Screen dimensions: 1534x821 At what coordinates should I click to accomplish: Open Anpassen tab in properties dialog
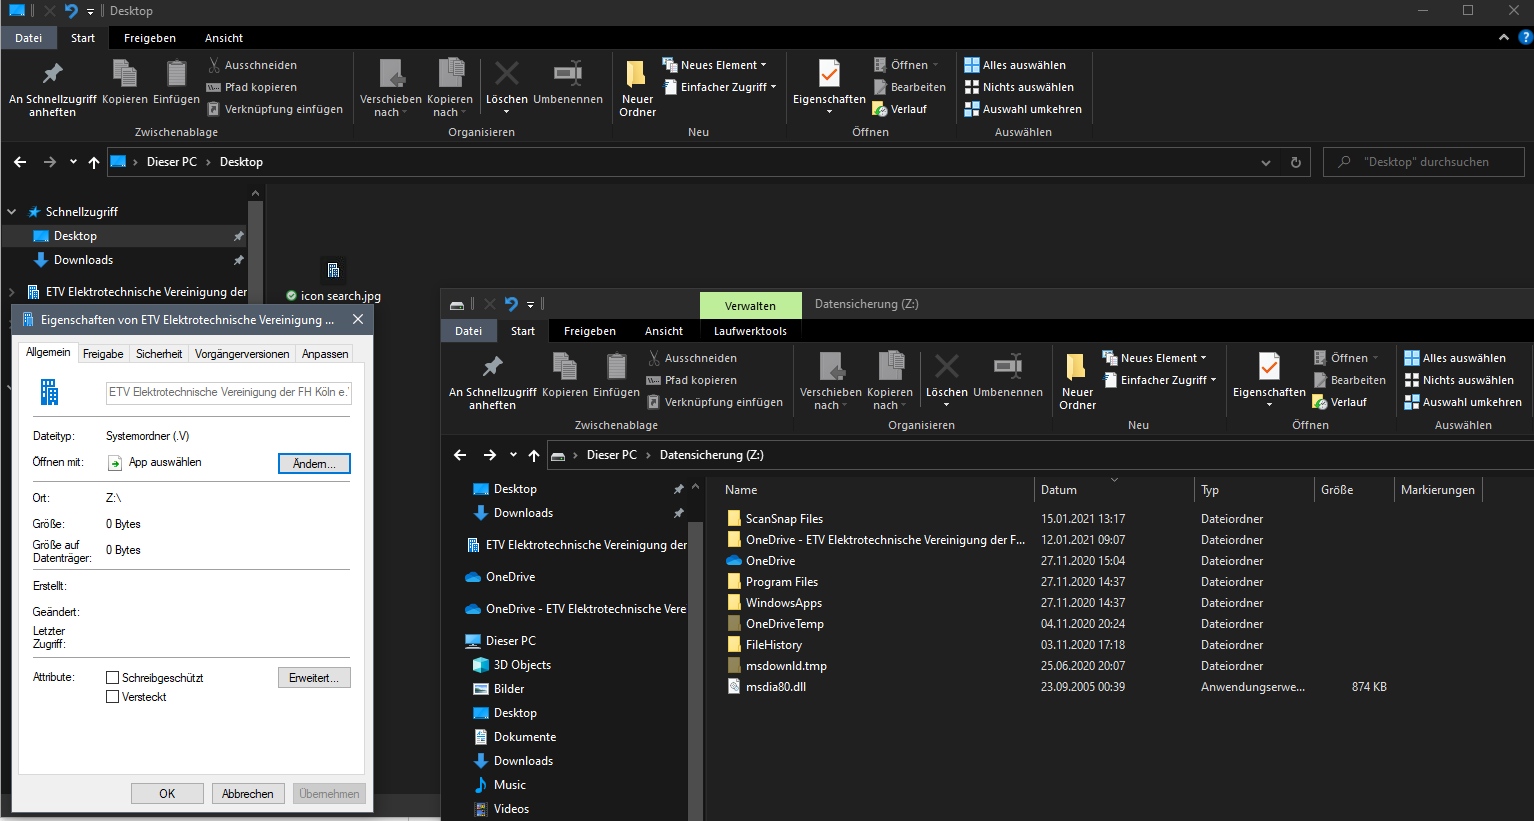tap(325, 354)
